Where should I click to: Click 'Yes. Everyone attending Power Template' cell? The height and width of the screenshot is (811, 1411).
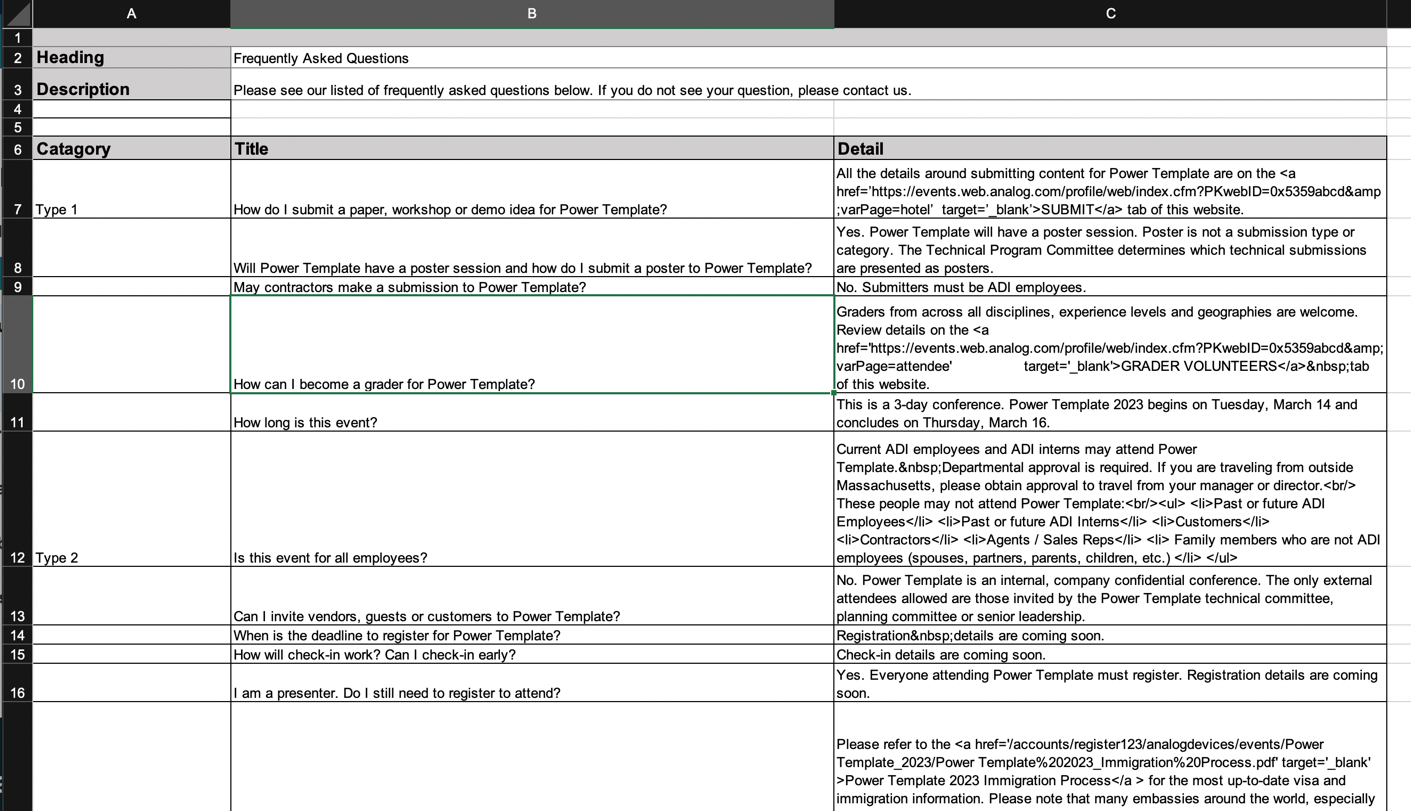coord(1110,683)
